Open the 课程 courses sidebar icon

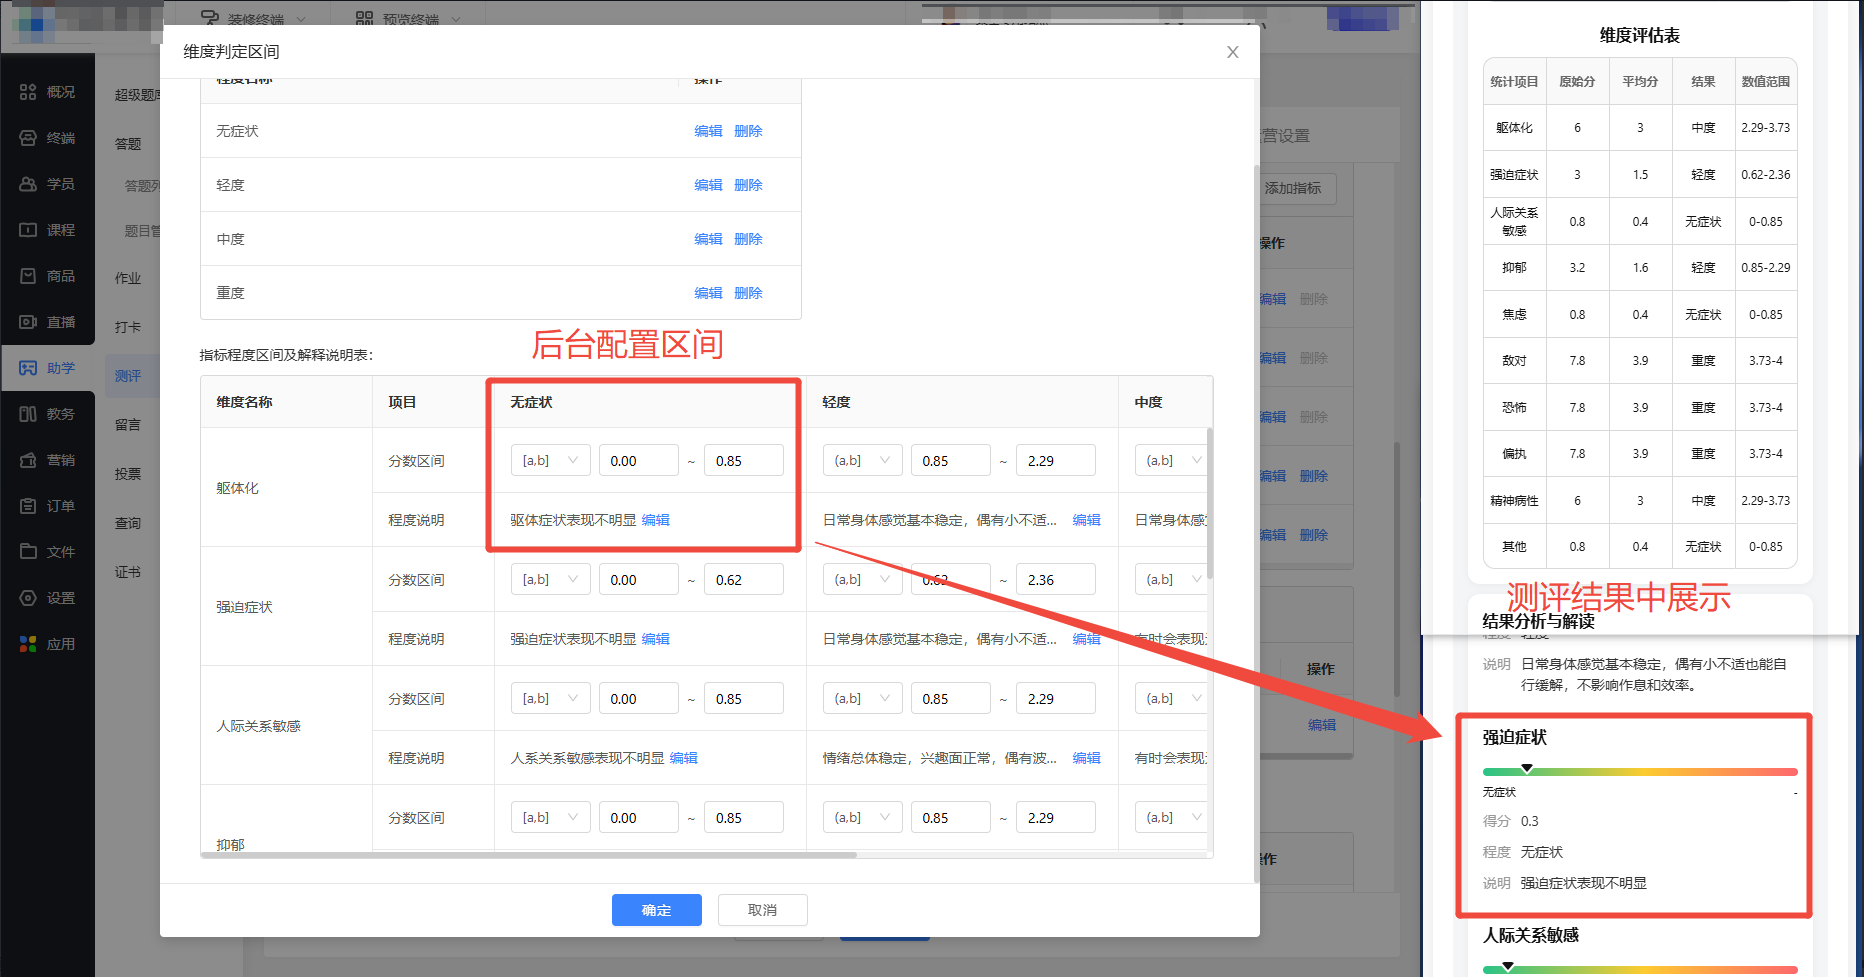pos(28,230)
